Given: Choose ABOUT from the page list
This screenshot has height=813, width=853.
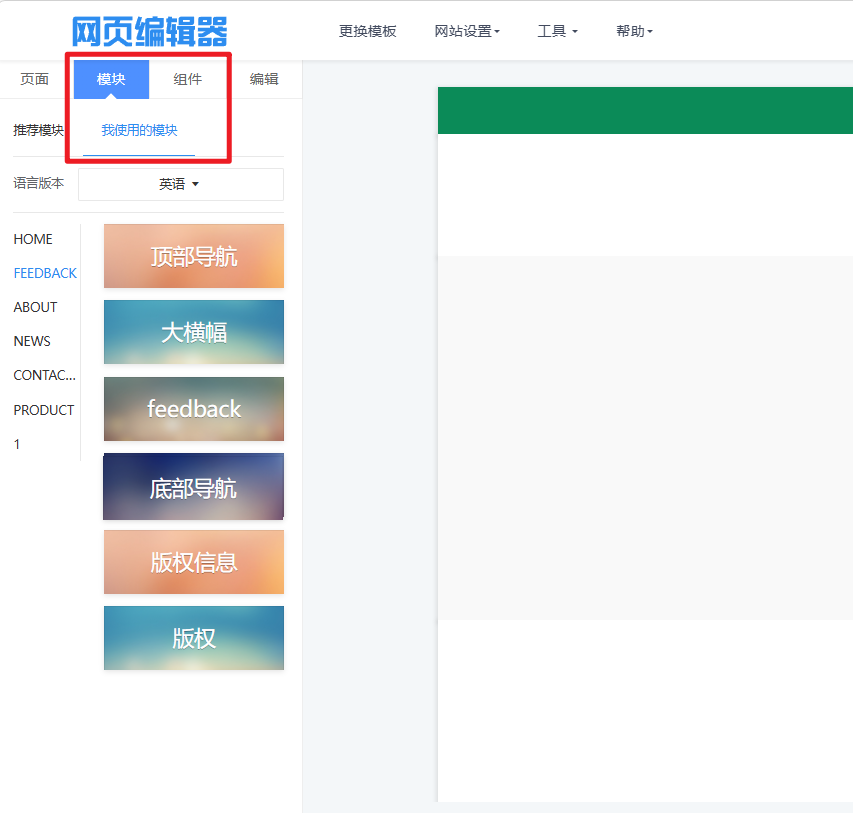Looking at the screenshot, I should tap(35, 307).
